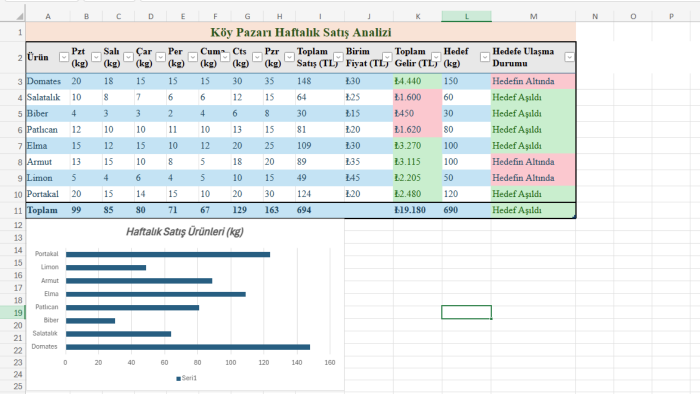
Task: Open the Pzr (kg) filter dropdown
Action: [289, 57]
